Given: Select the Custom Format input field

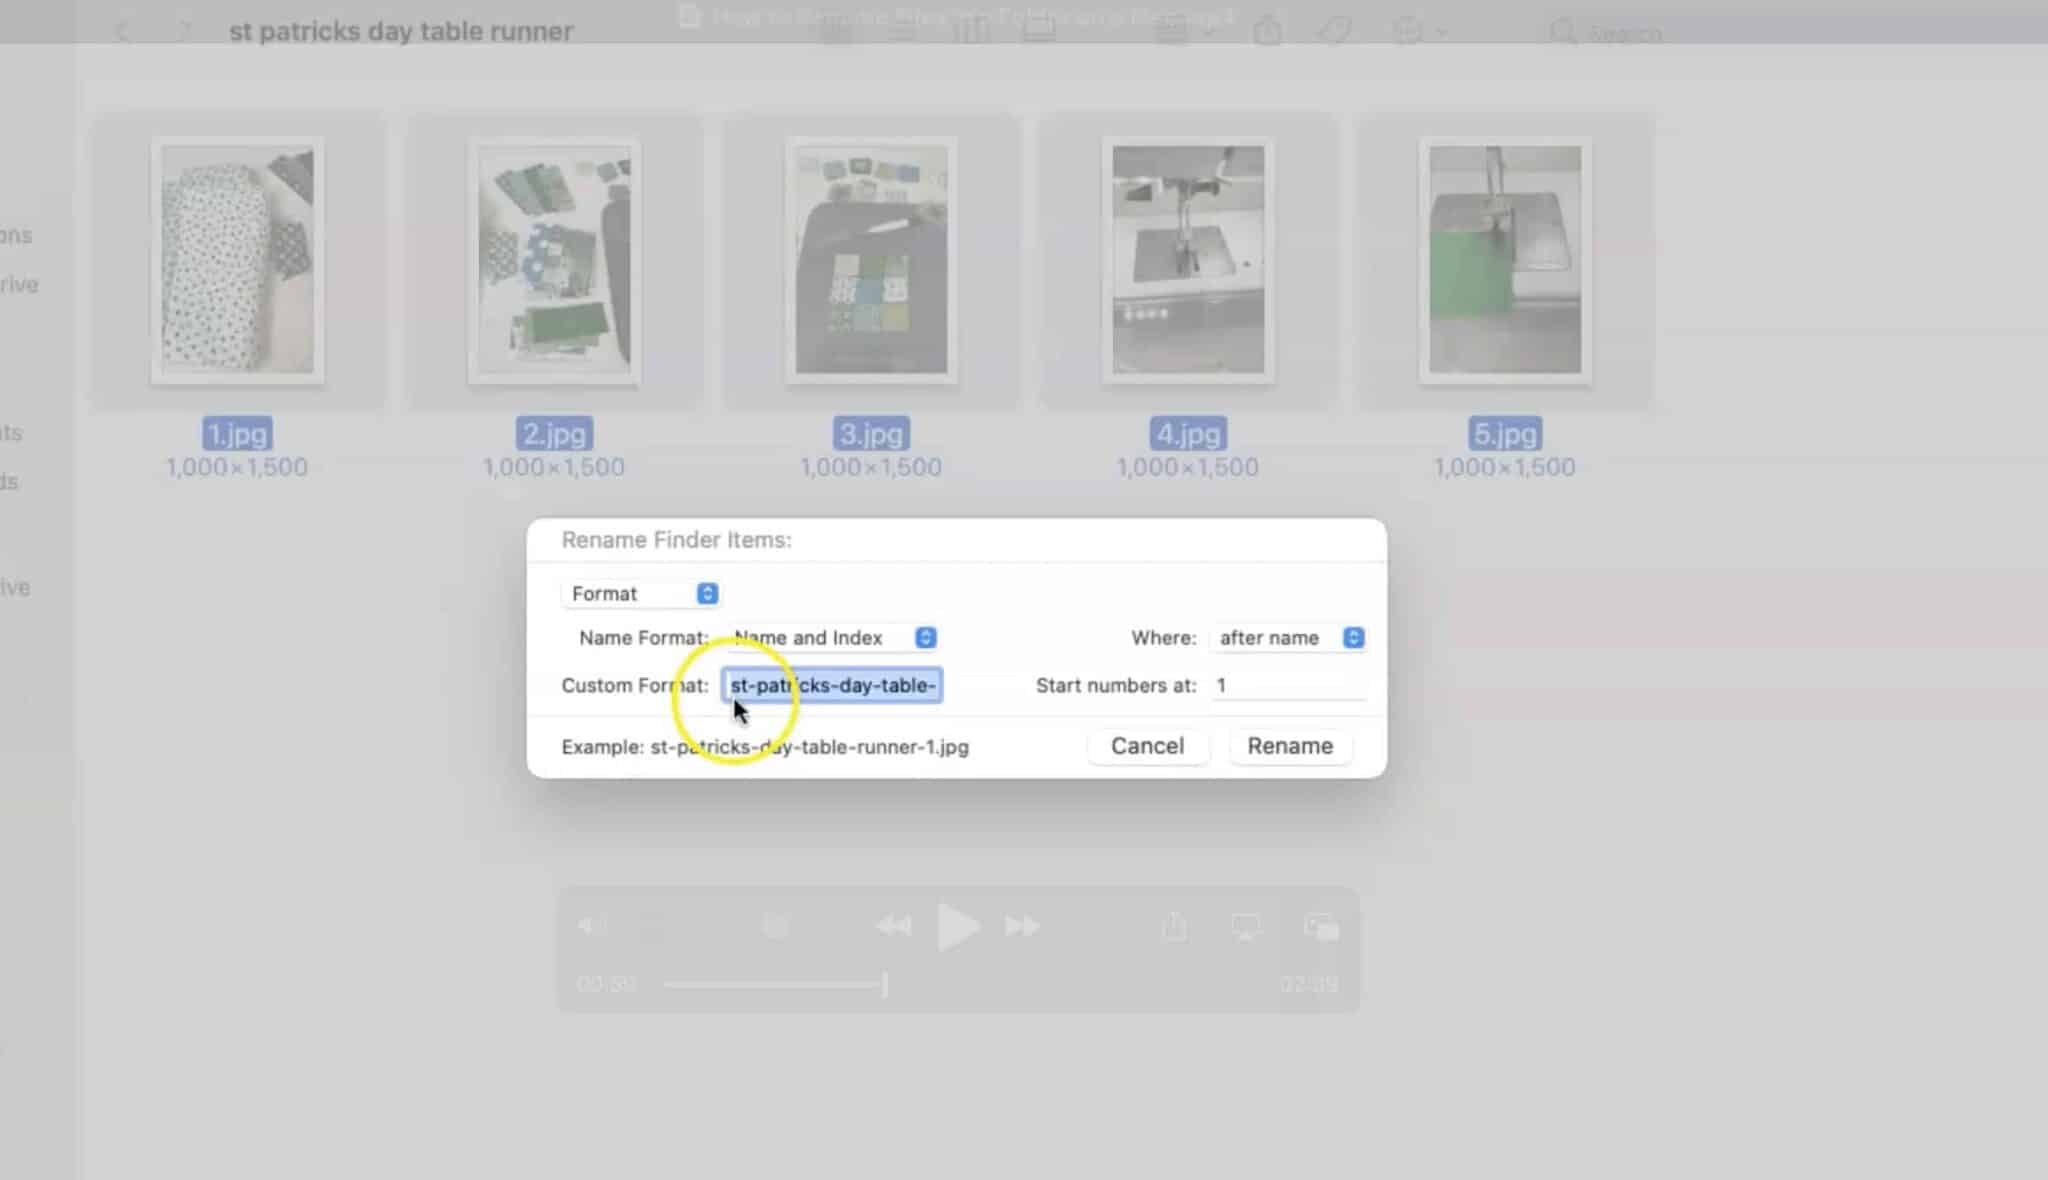Looking at the screenshot, I should (x=831, y=685).
